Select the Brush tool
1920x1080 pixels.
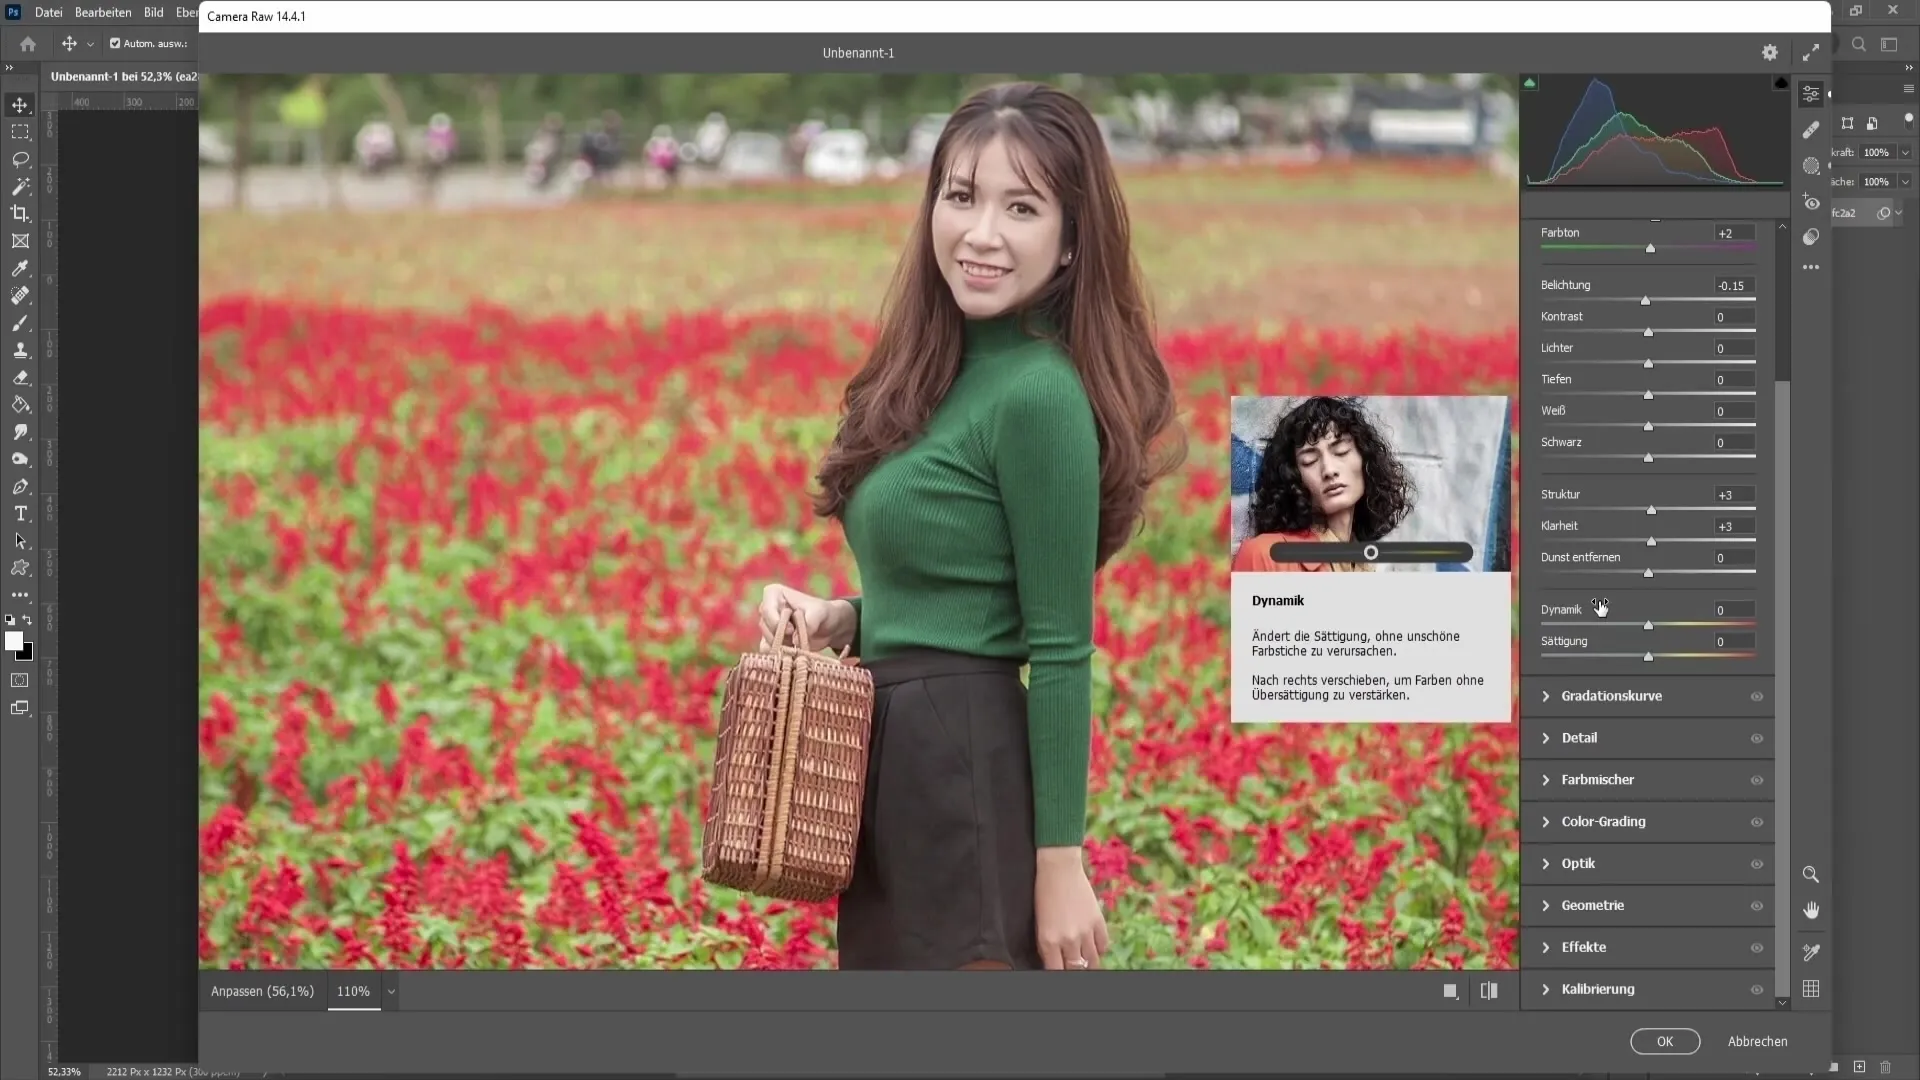tap(20, 323)
